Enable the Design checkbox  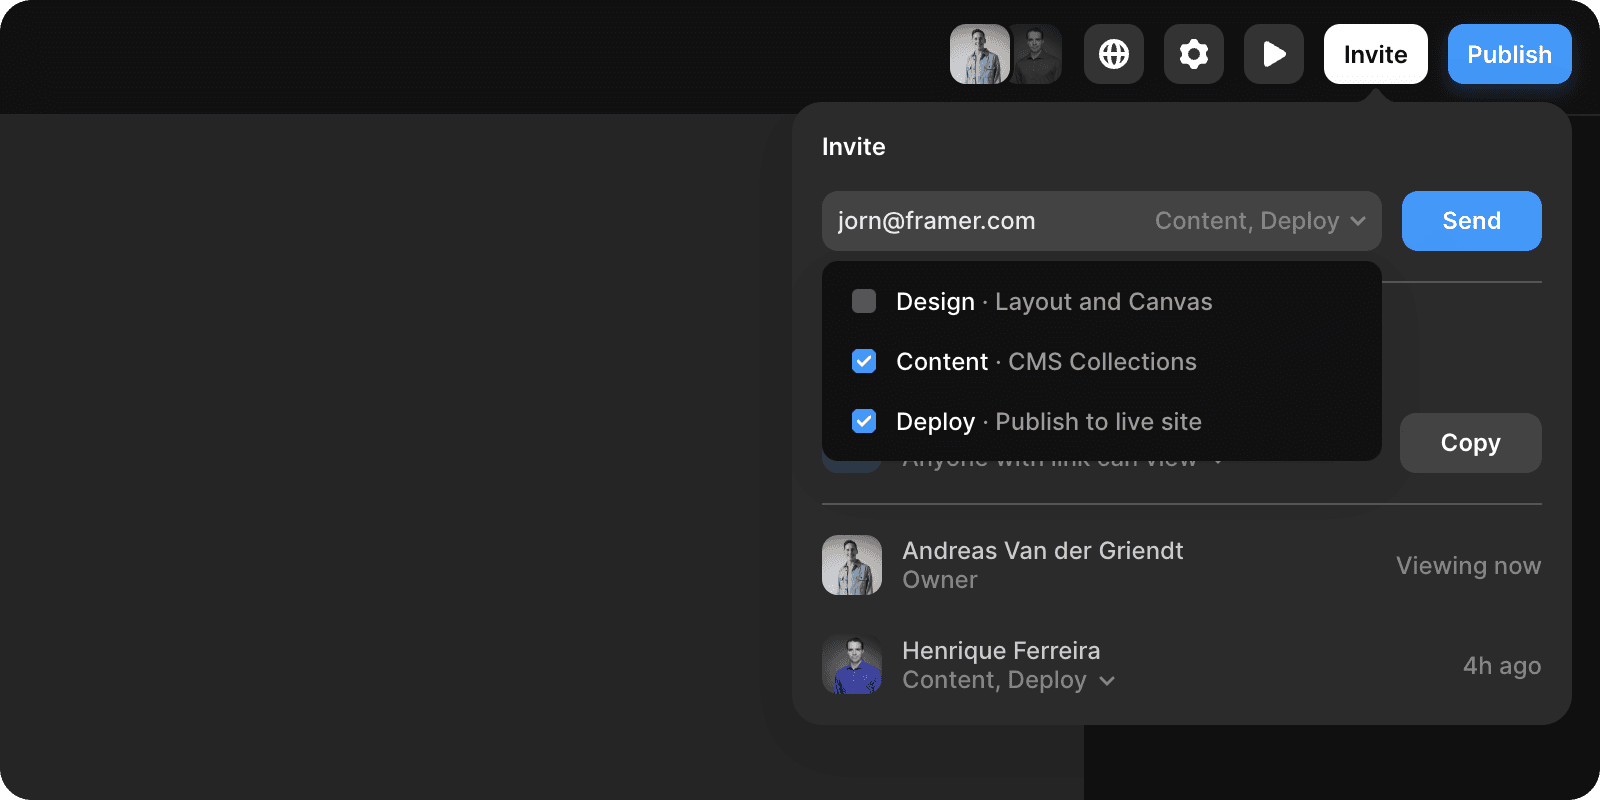pos(864,301)
